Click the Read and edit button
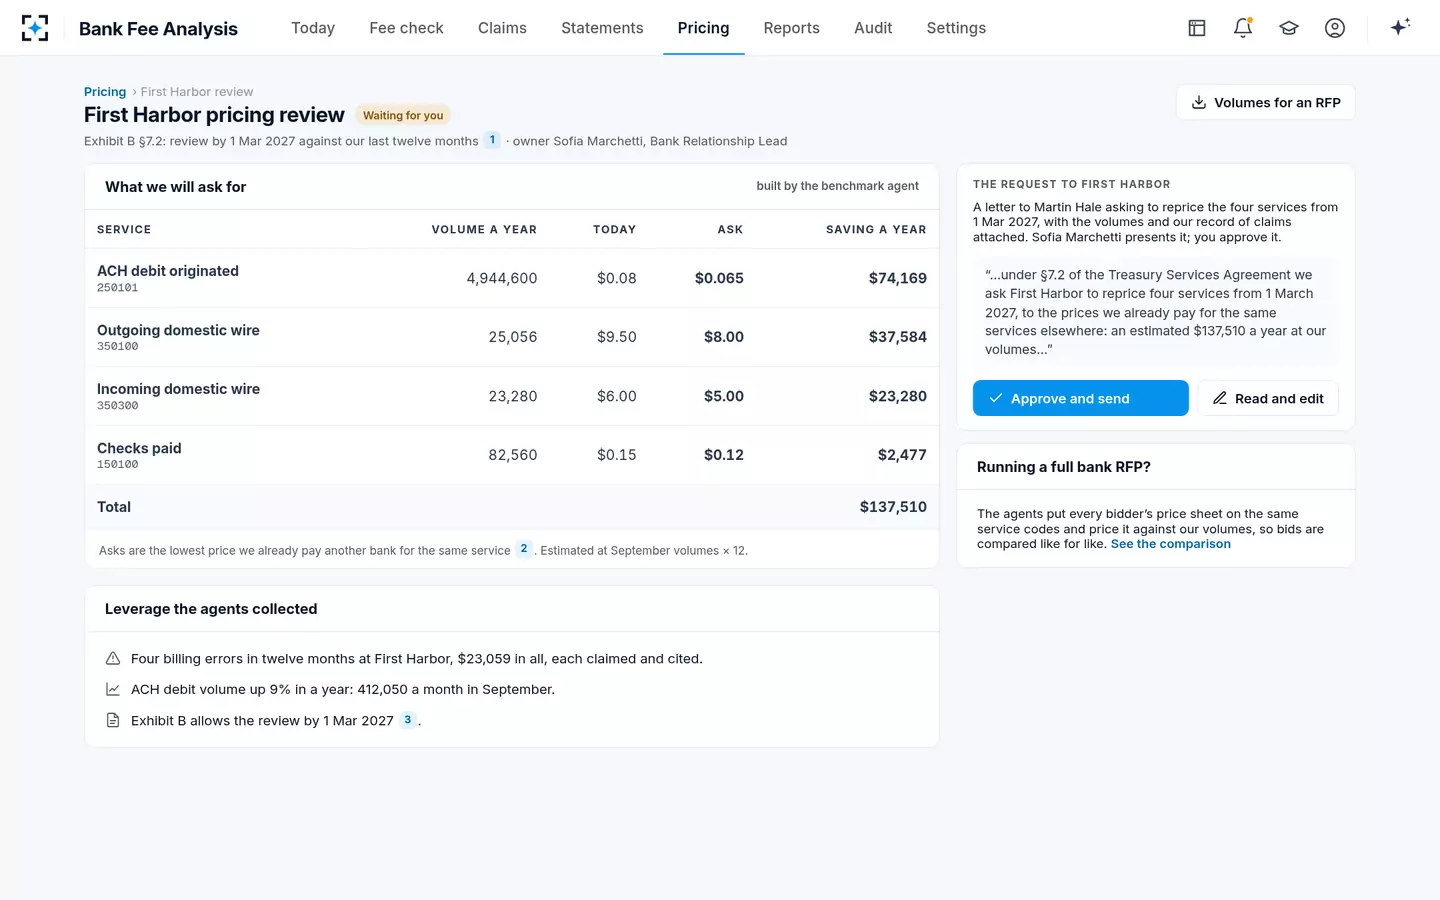 [1268, 398]
